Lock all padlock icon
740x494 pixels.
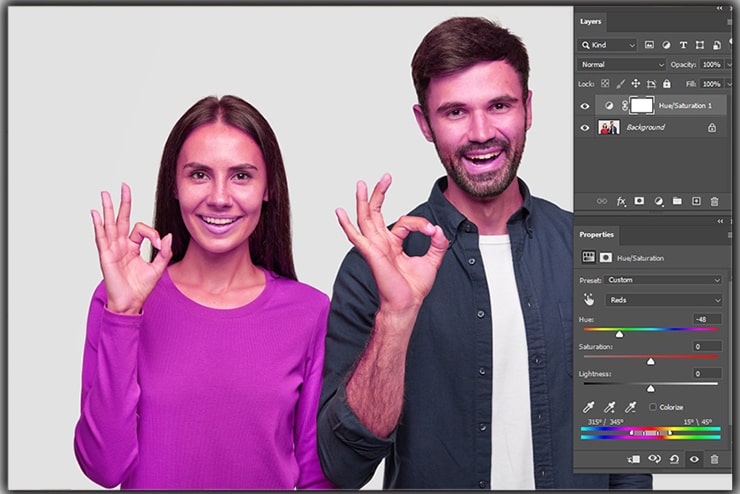(x=666, y=84)
